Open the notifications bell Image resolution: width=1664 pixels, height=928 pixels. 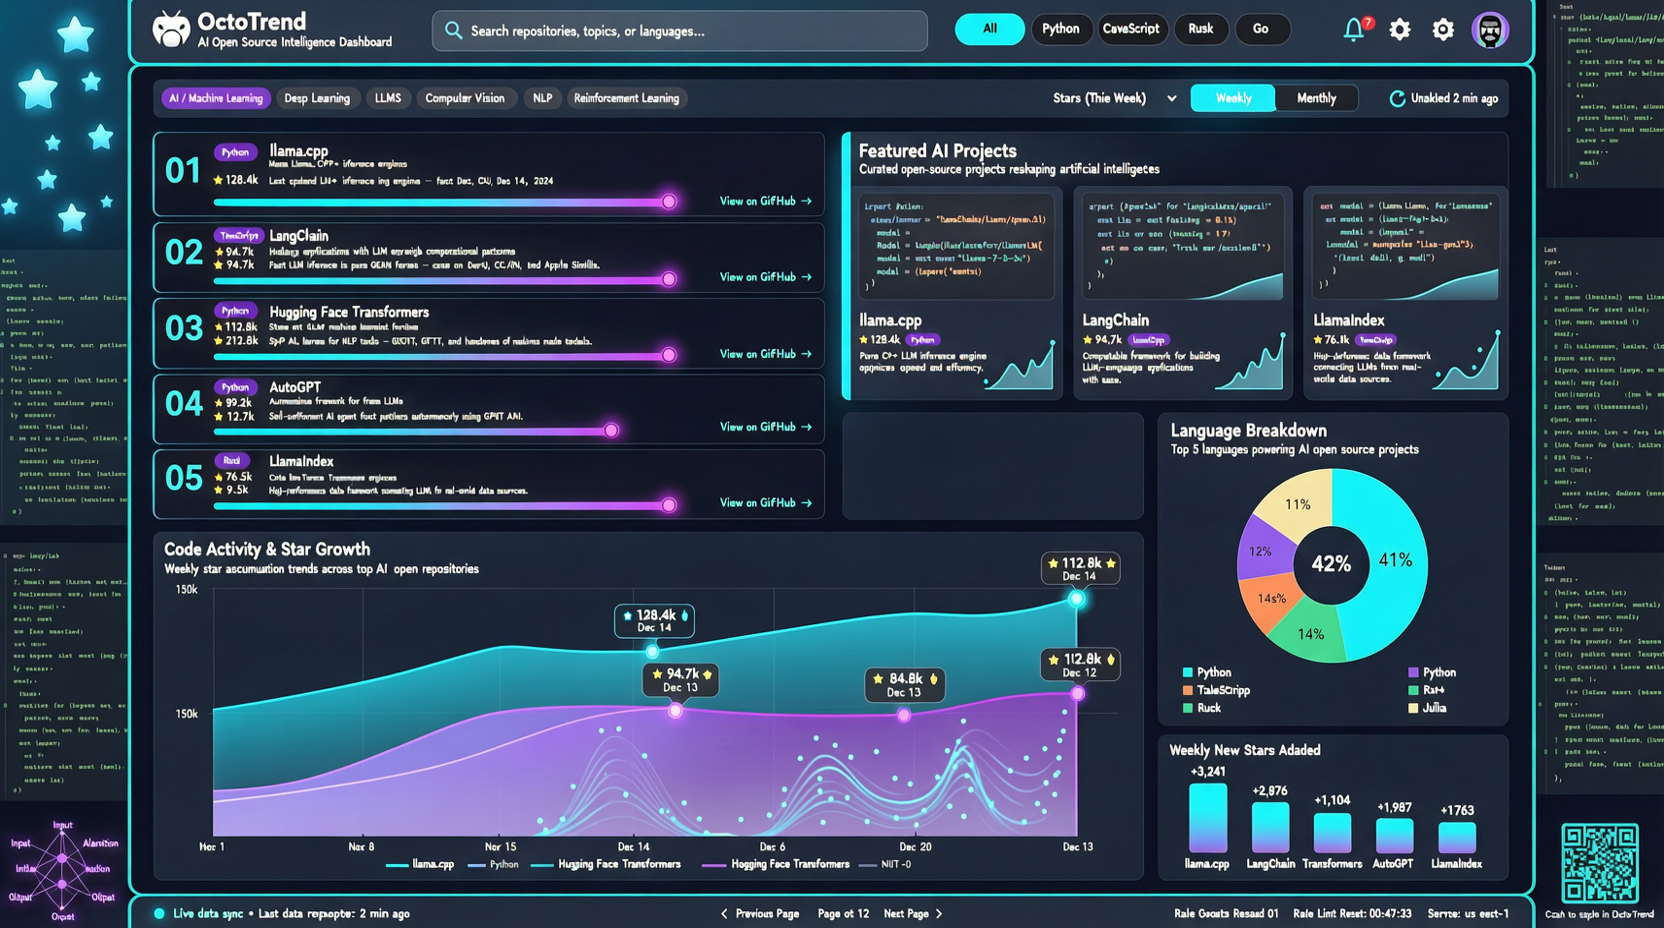click(x=1354, y=29)
